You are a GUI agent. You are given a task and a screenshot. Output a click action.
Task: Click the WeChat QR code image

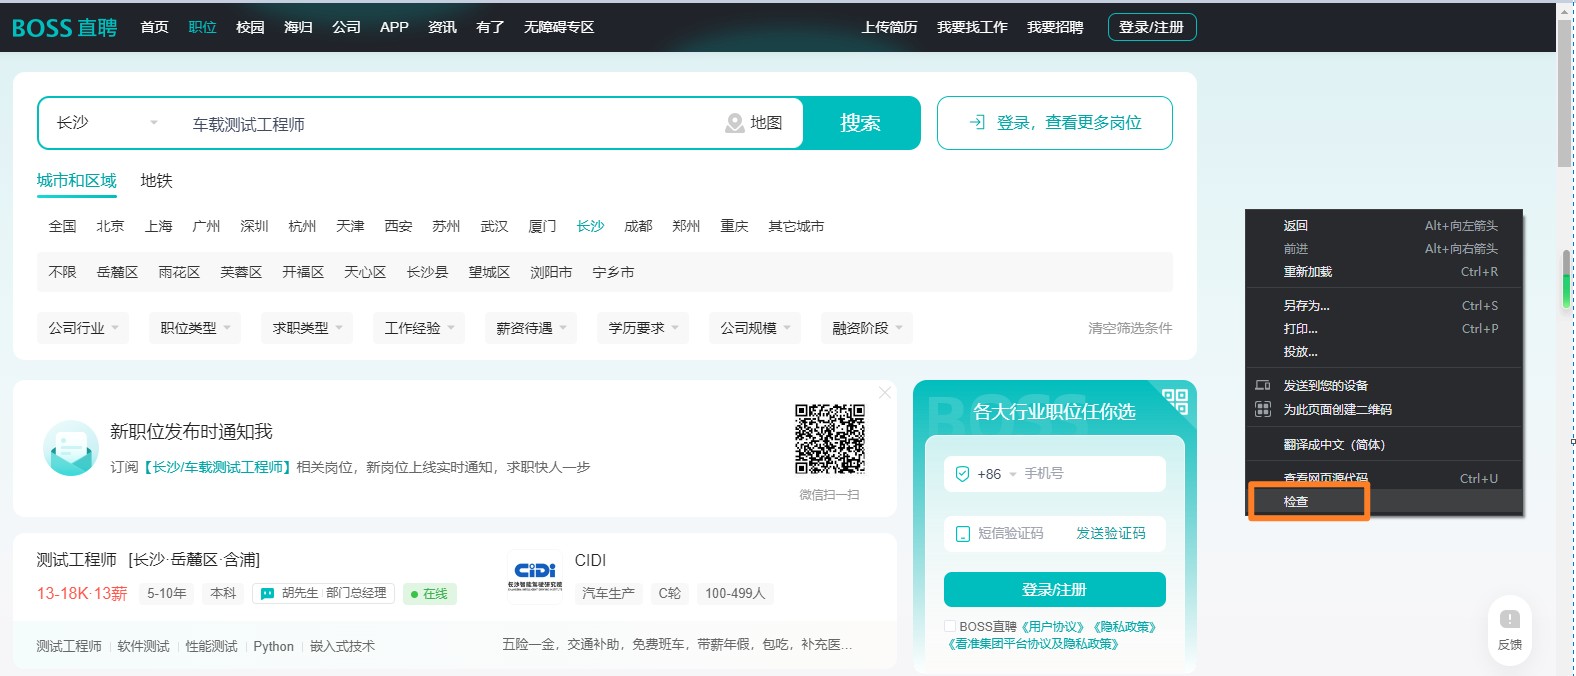tap(830, 439)
